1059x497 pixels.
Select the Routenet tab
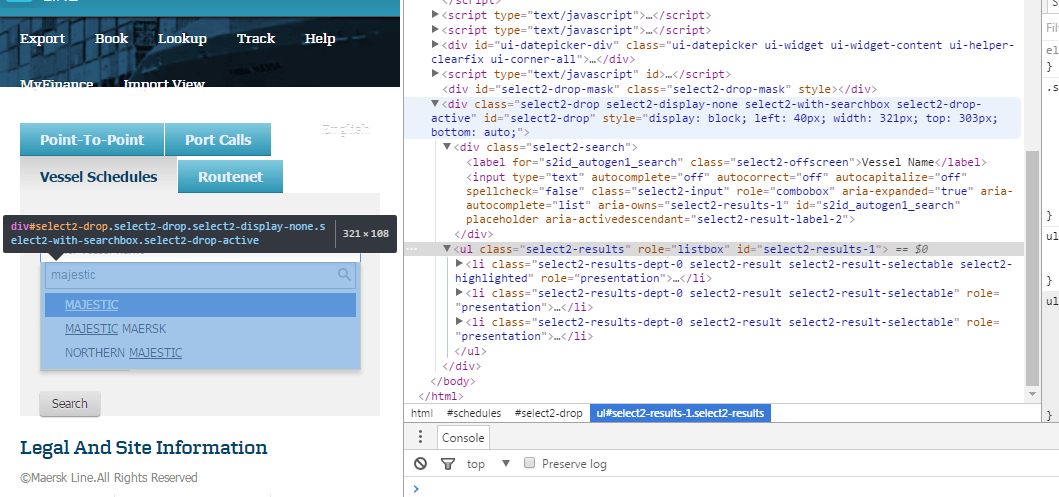click(x=230, y=177)
